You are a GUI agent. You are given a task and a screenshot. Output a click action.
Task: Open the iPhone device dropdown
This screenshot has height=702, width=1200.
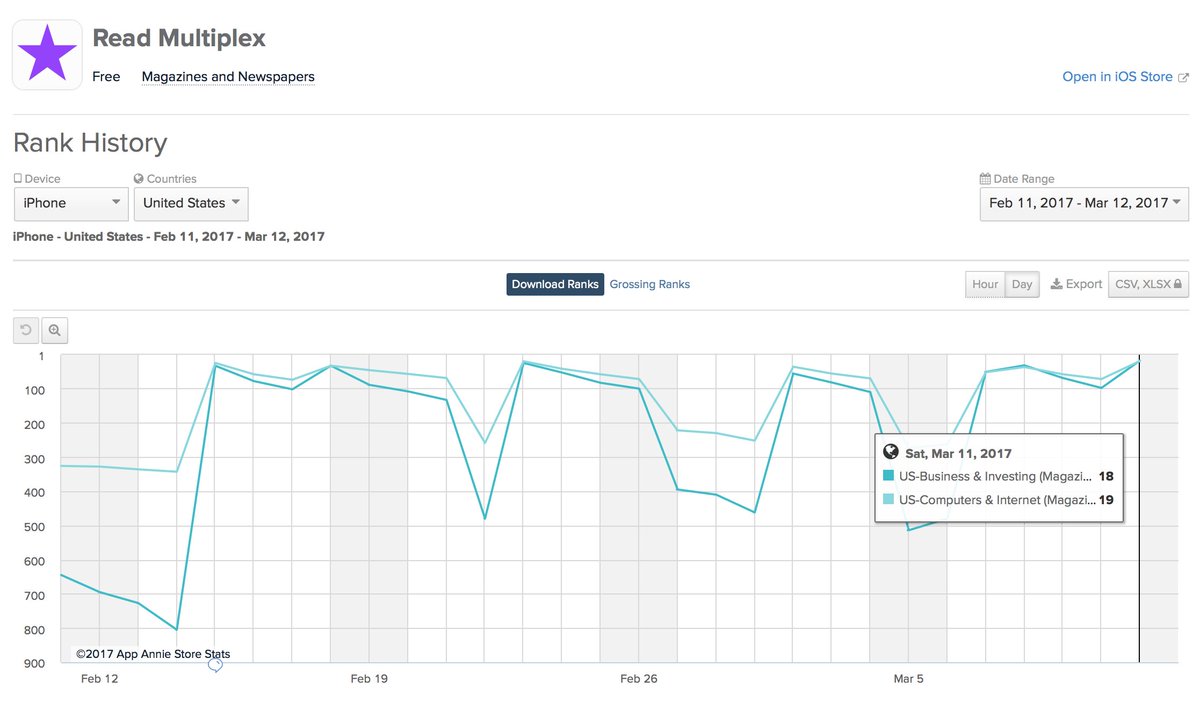[x=70, y=203]
